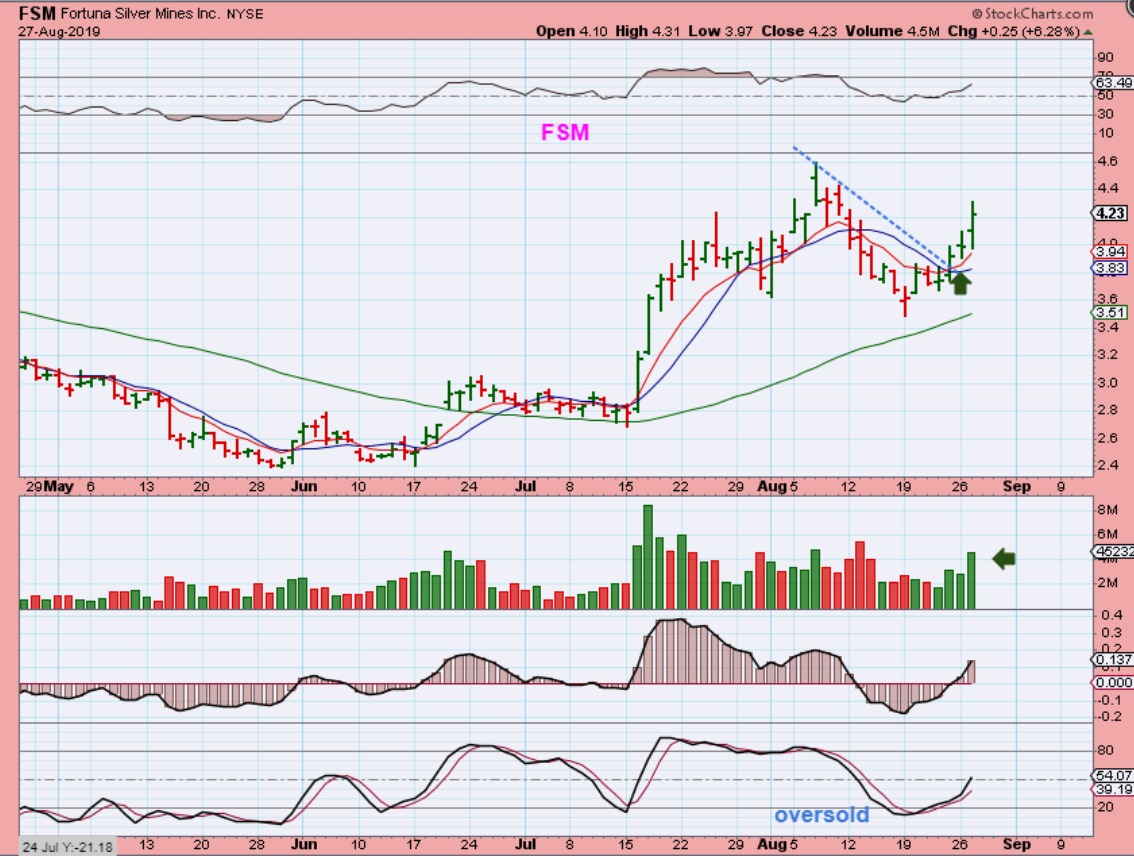1134x856 pixels.
Task: Click the company name Fortuna Silver Mines Inc.
Action: click(140, 14)
